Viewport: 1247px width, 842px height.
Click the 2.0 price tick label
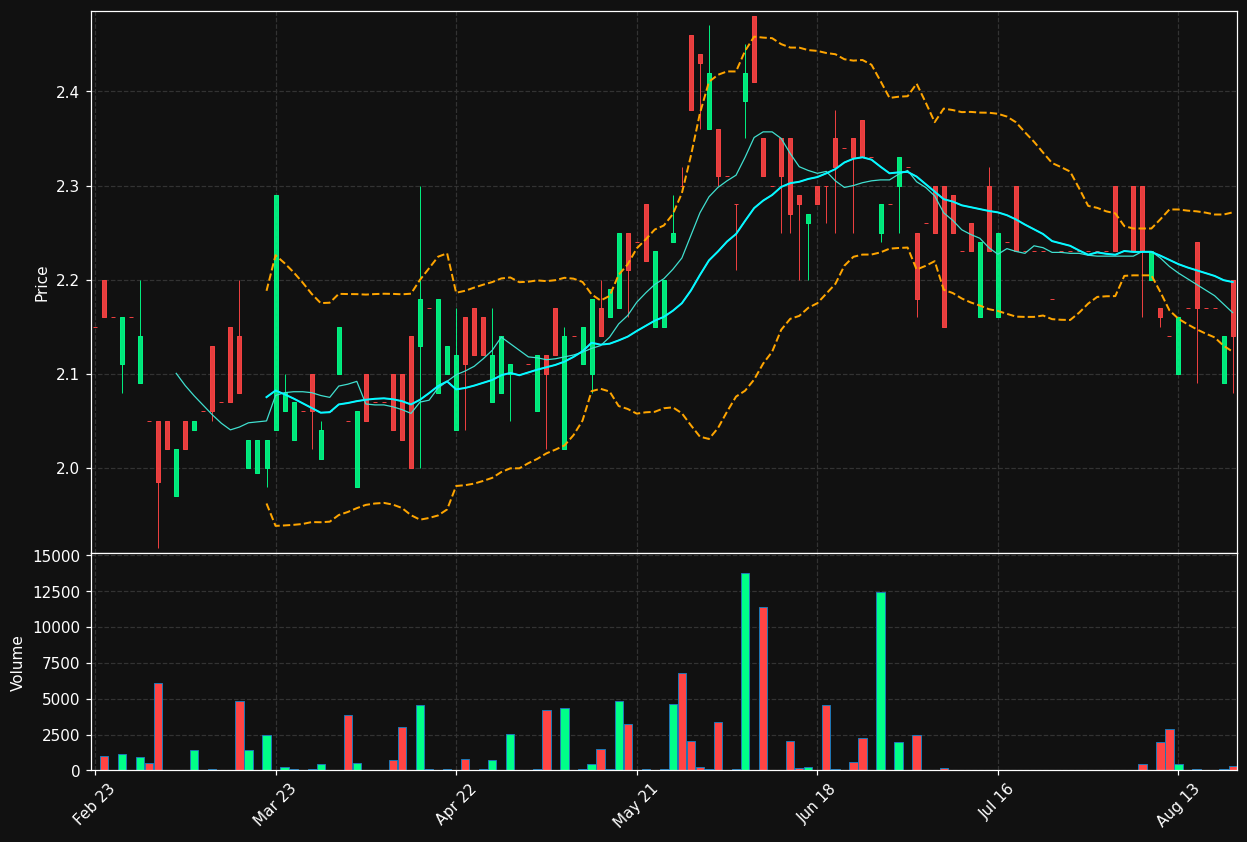pos(68,468)
